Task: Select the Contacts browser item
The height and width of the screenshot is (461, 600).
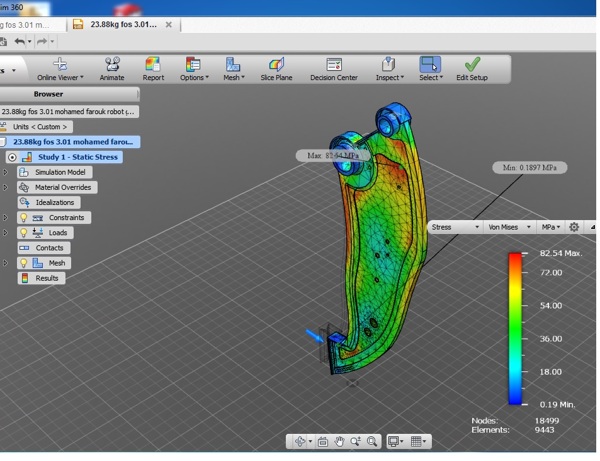Action: 49,248
